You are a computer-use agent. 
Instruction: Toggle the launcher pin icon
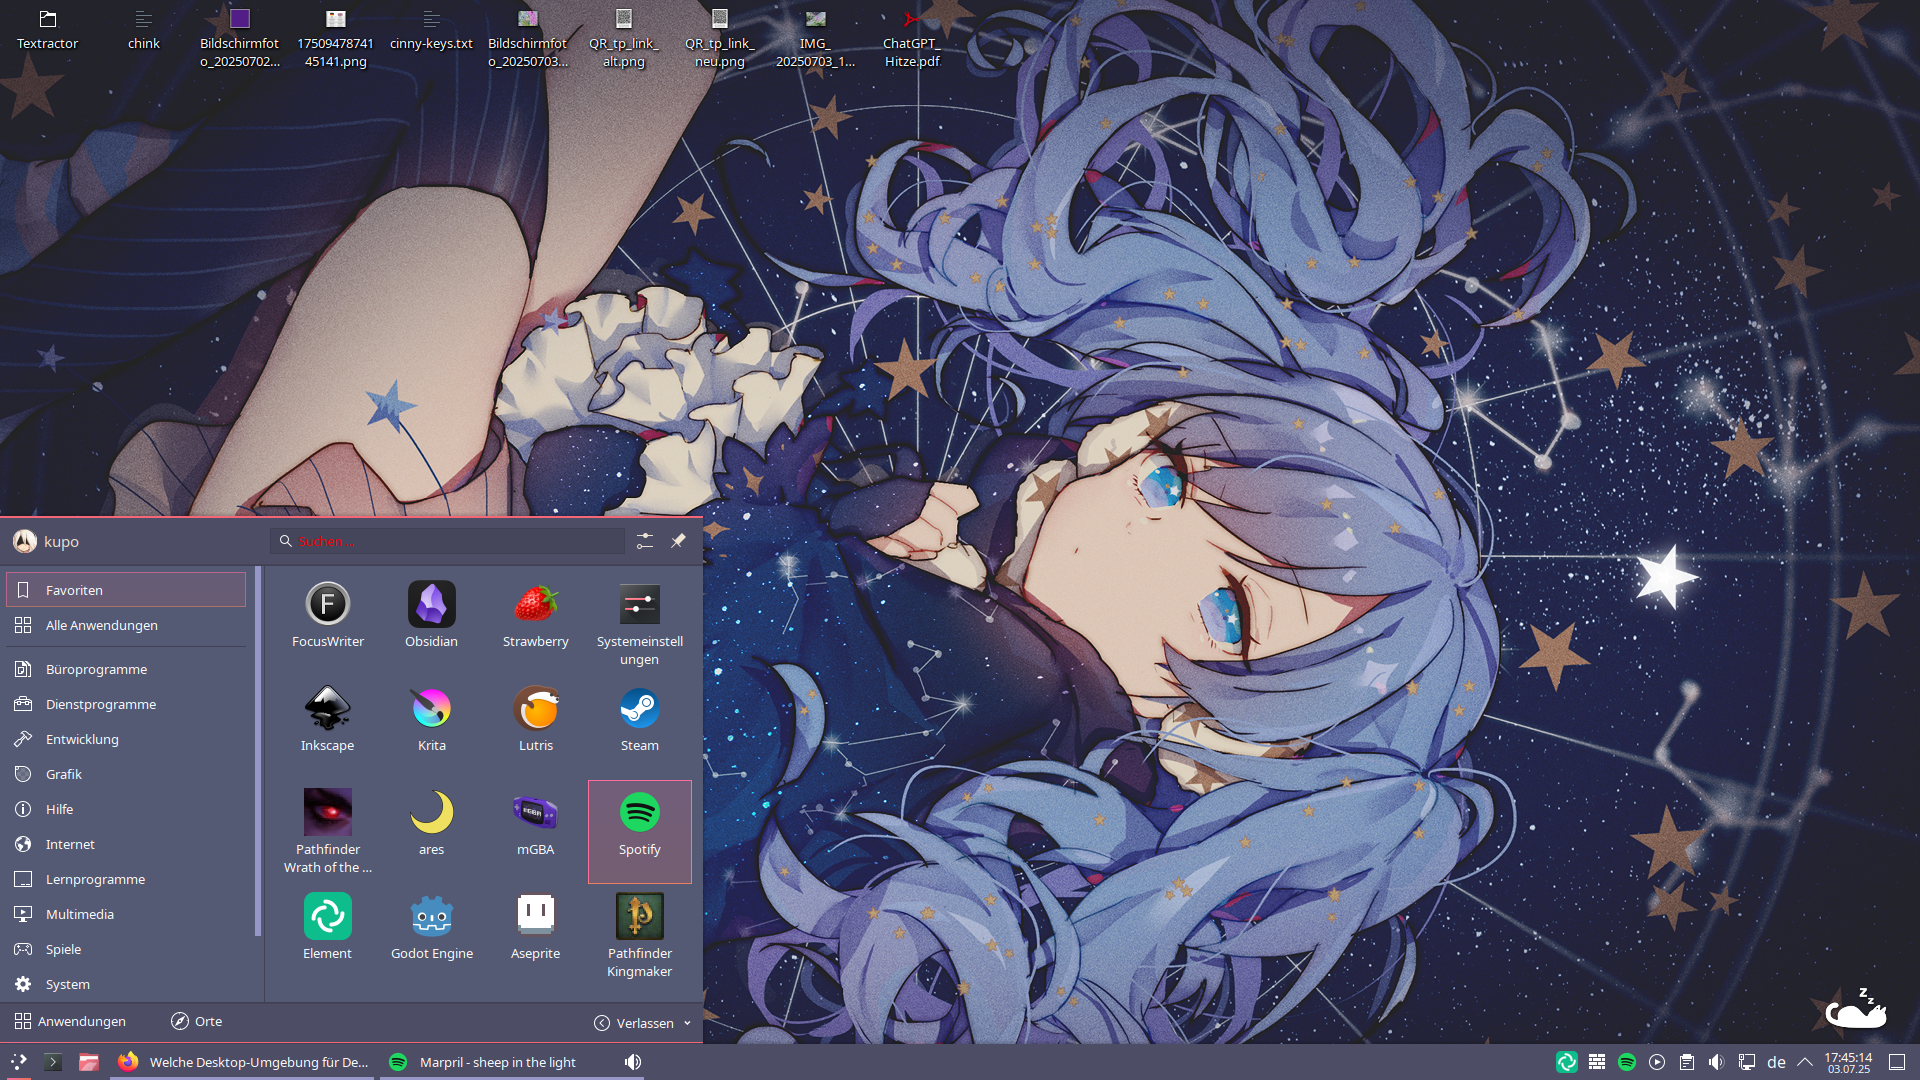[678, 541]
